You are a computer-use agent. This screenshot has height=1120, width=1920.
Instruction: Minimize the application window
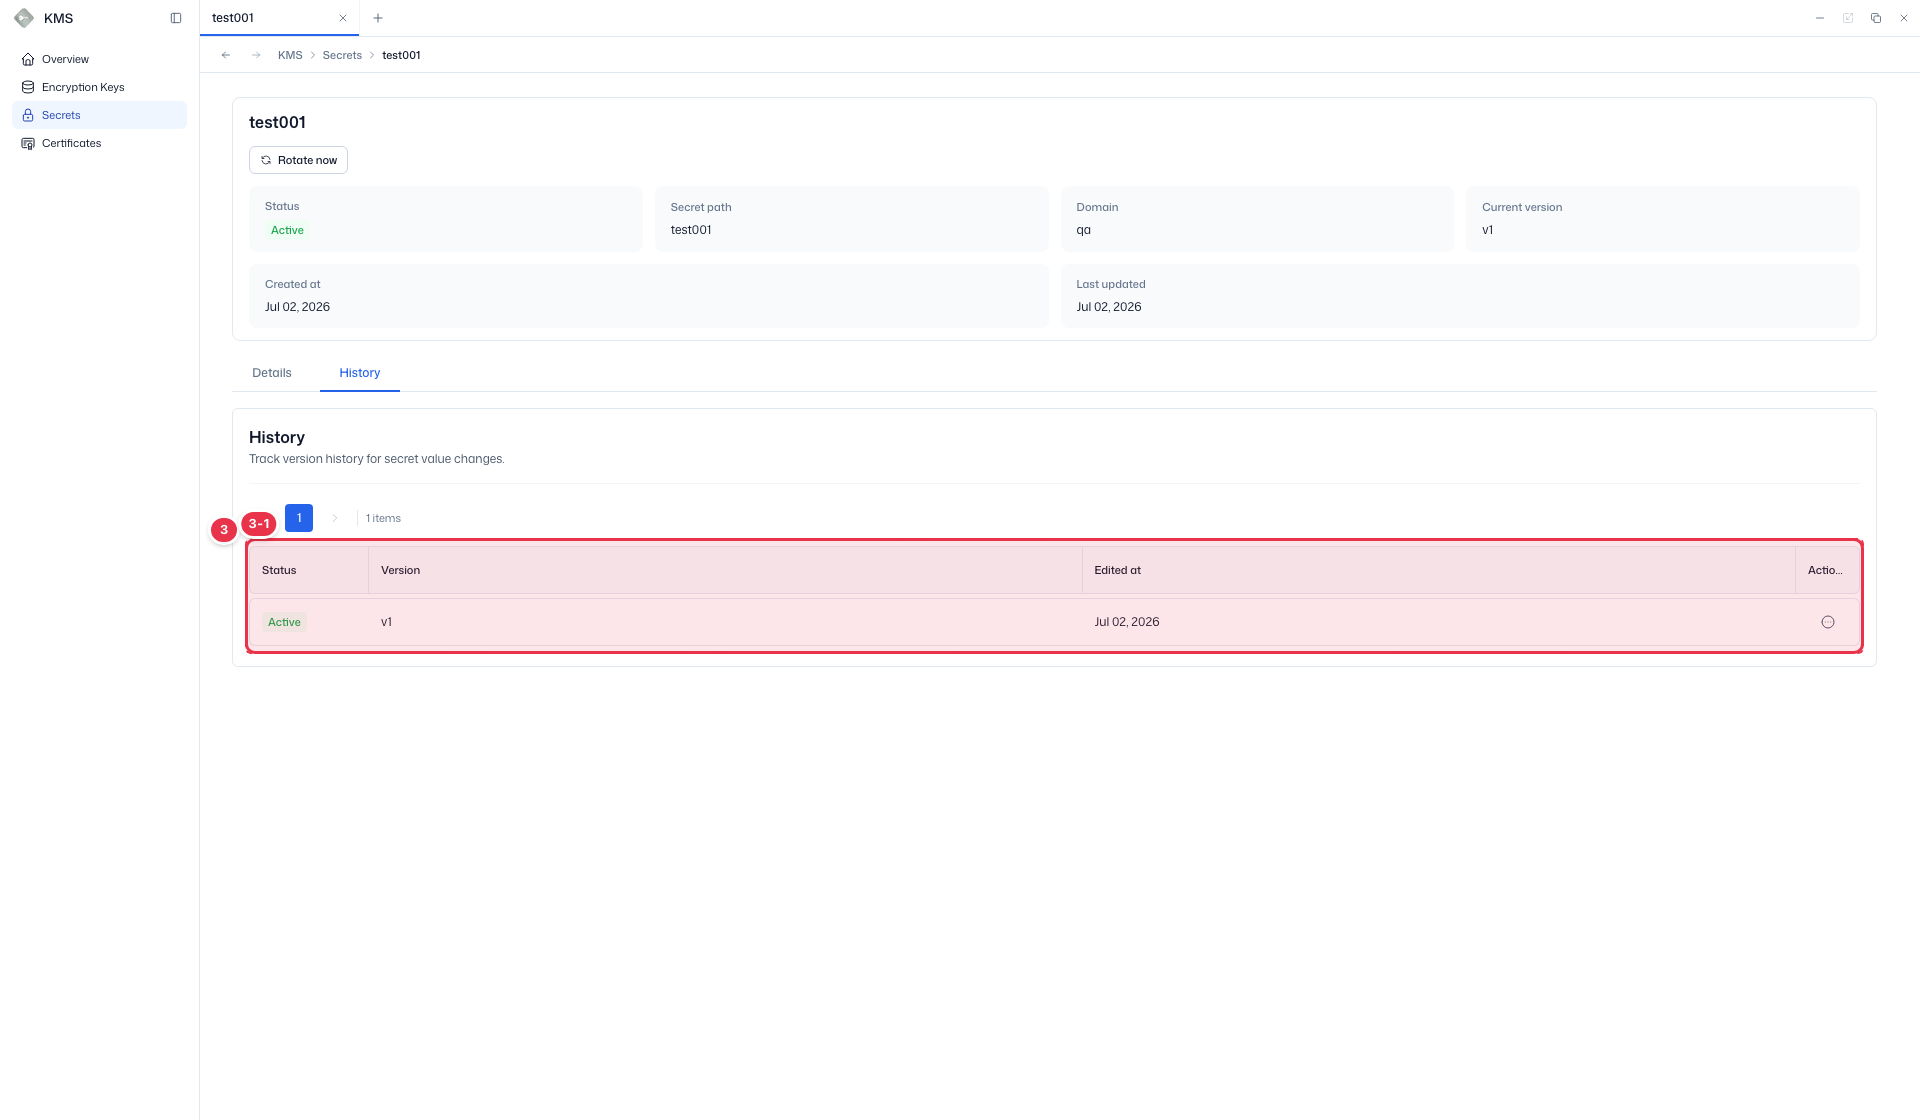[x=1820, y=18]
